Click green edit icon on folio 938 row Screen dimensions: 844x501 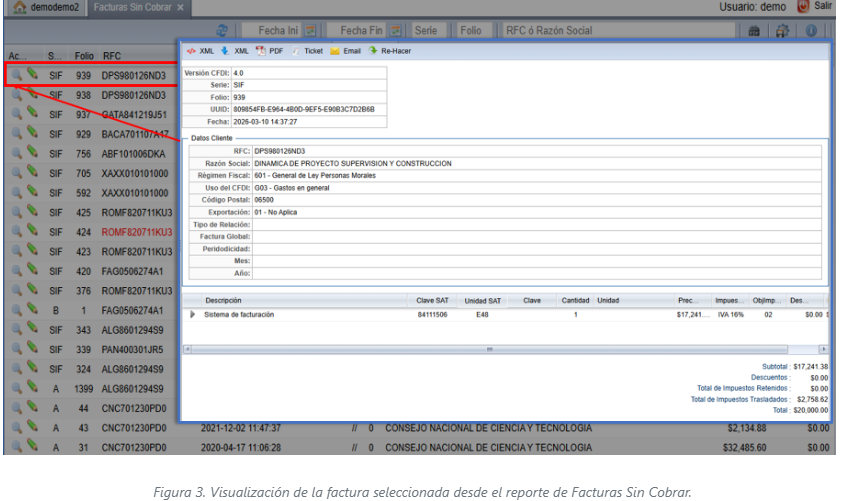click(32, 94)
